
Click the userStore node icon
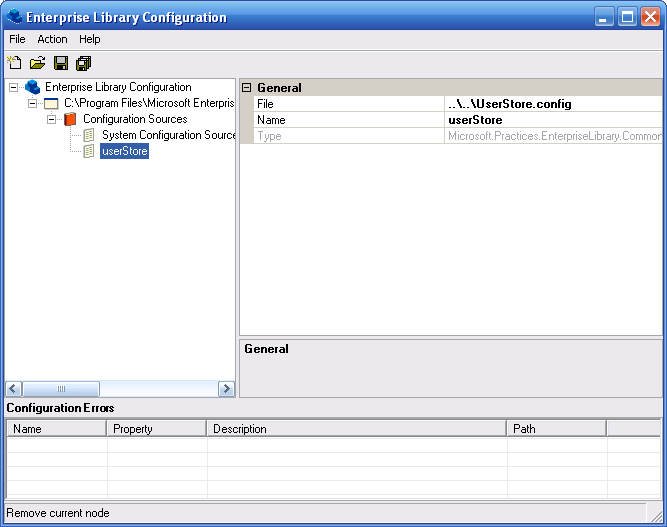click(x=89, y=151)
